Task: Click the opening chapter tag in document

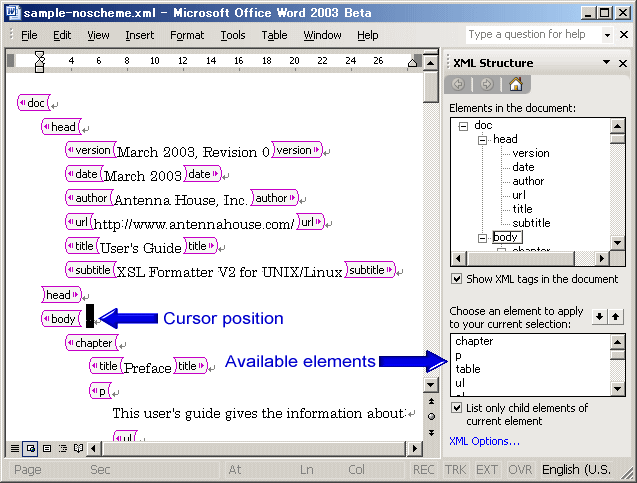Action: coord(92,342)
